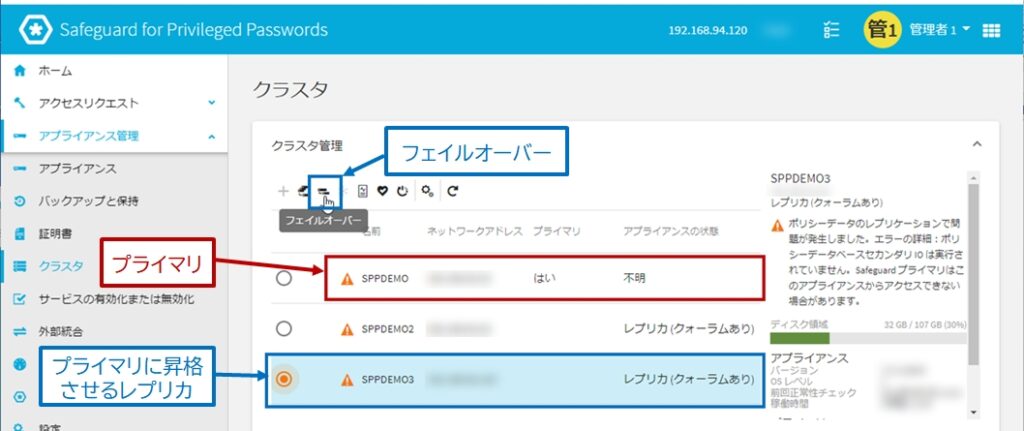Screen dimensions: 1024x431
Task: Select radio button for SPPDEMO2
Action: click(x=283, y=328)
